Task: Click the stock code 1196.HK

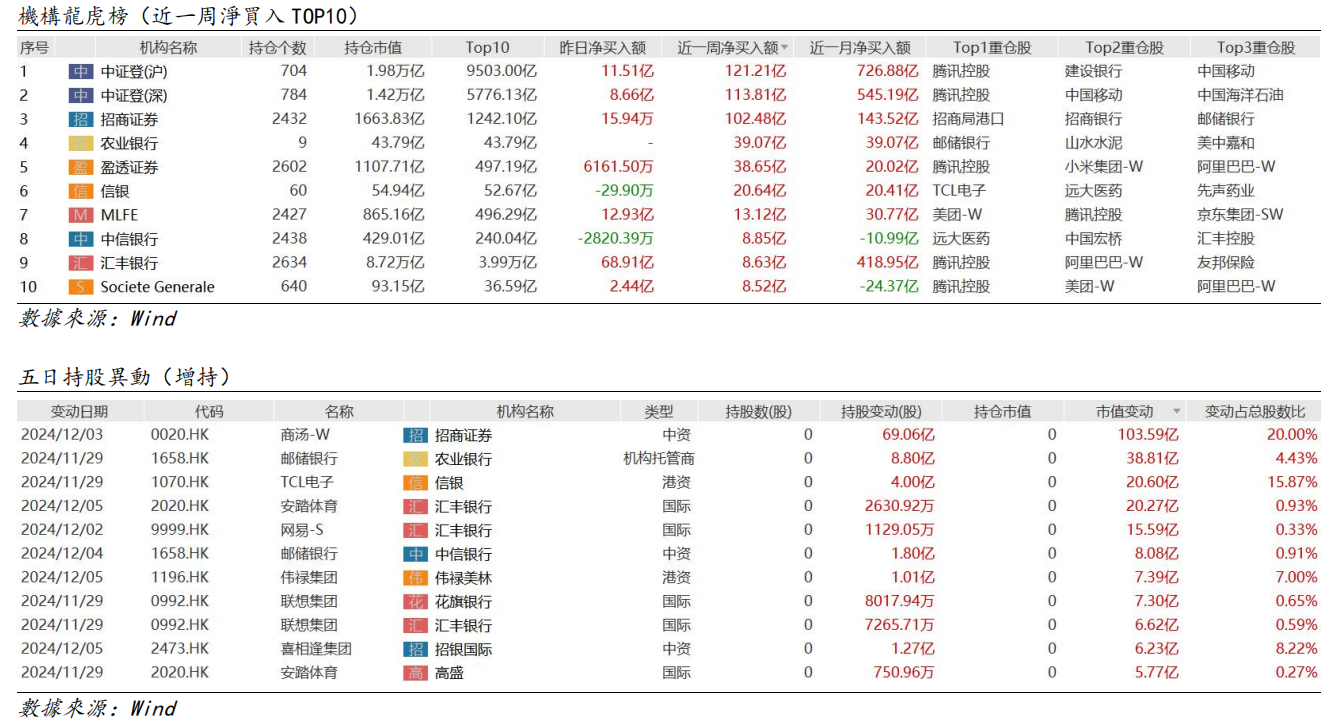Action: coord(180,577)
